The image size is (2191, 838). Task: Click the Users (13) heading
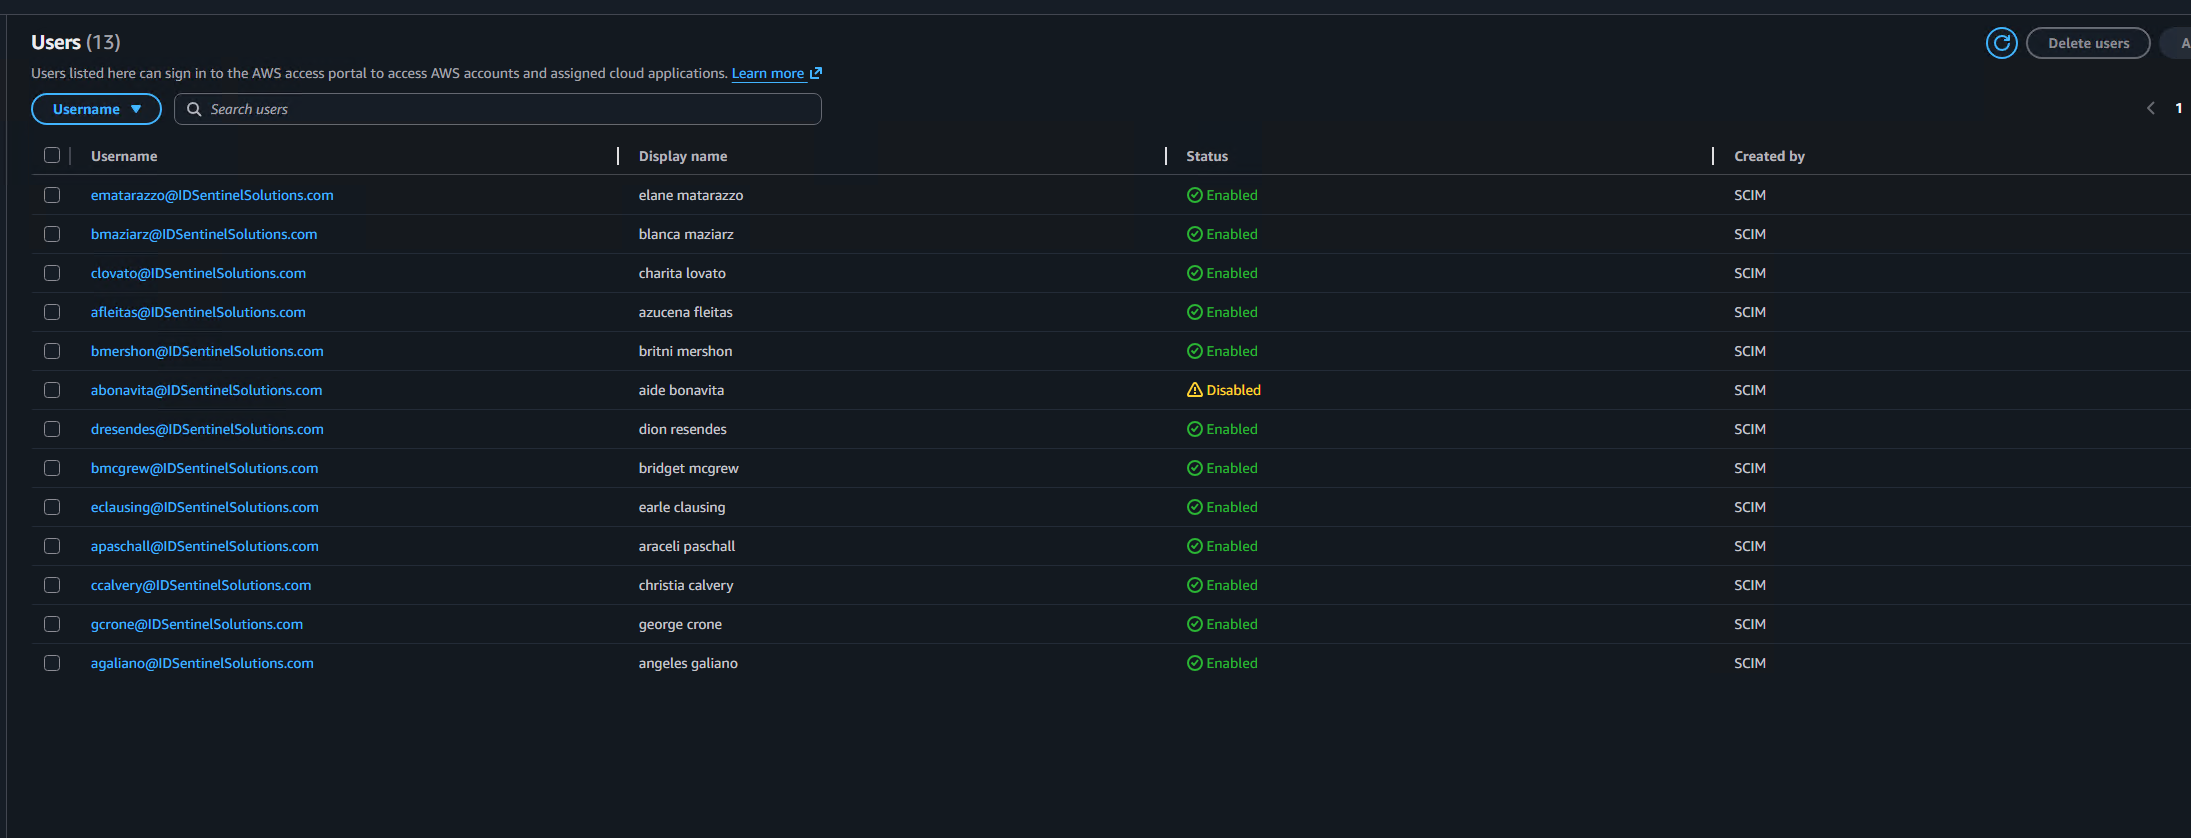pos(76,42)
